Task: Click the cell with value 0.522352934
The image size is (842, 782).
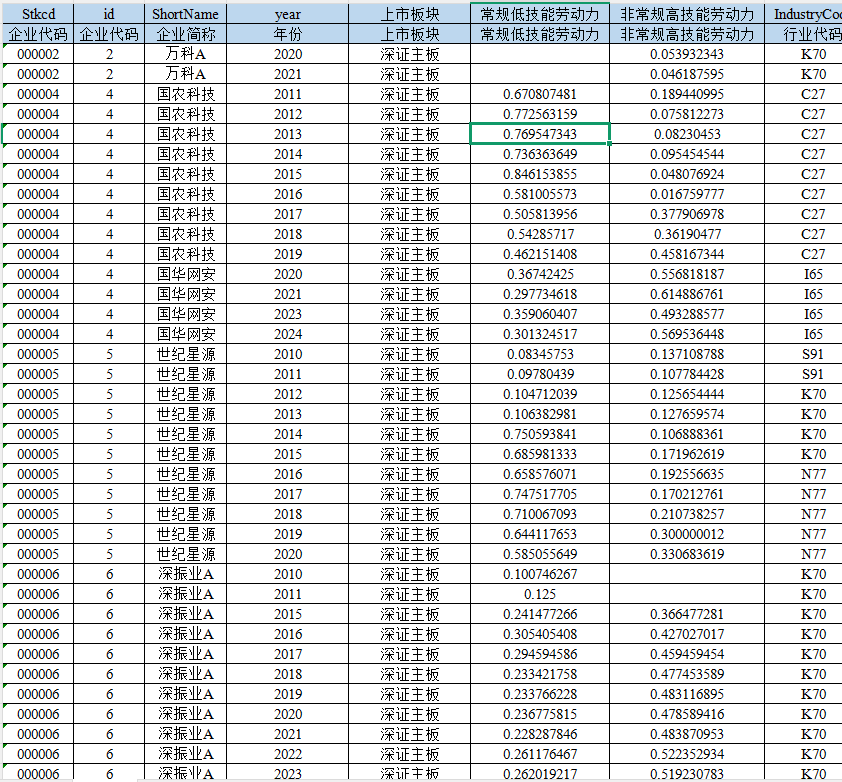Action: (686, 754)
